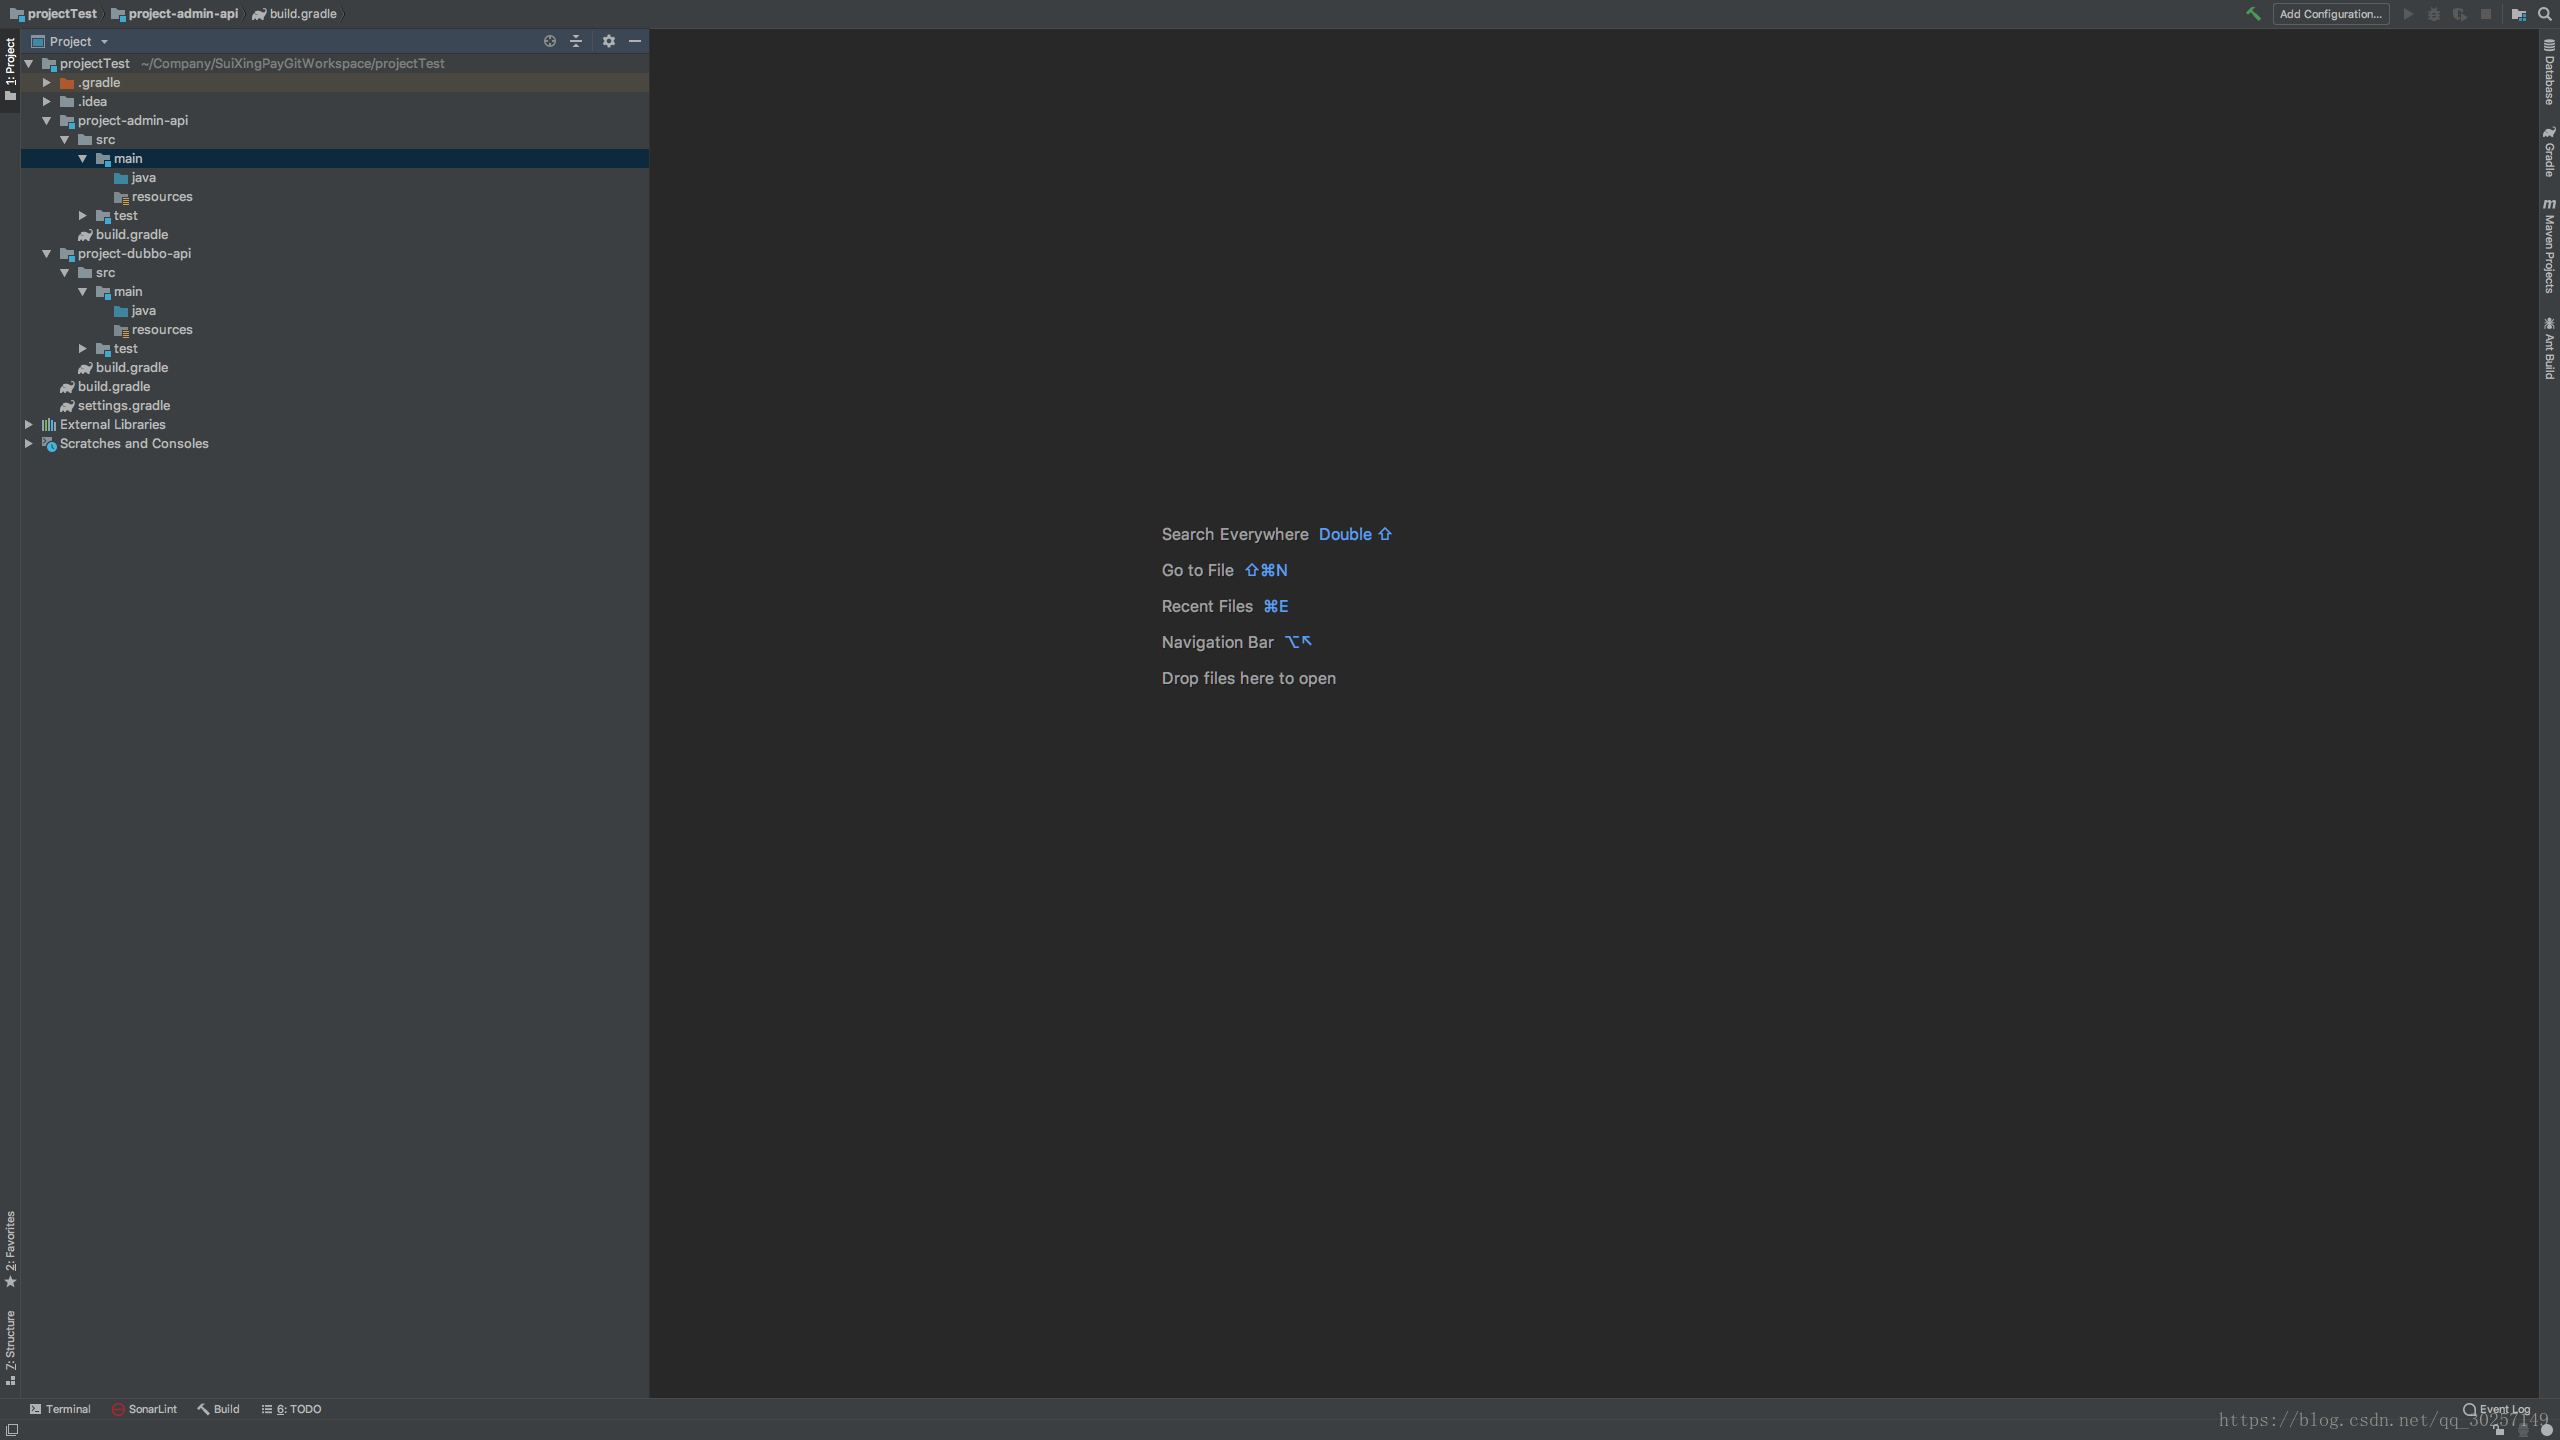Click the Favorites icon on left sidebar

pyautogui.click(x=12, y=1248)
